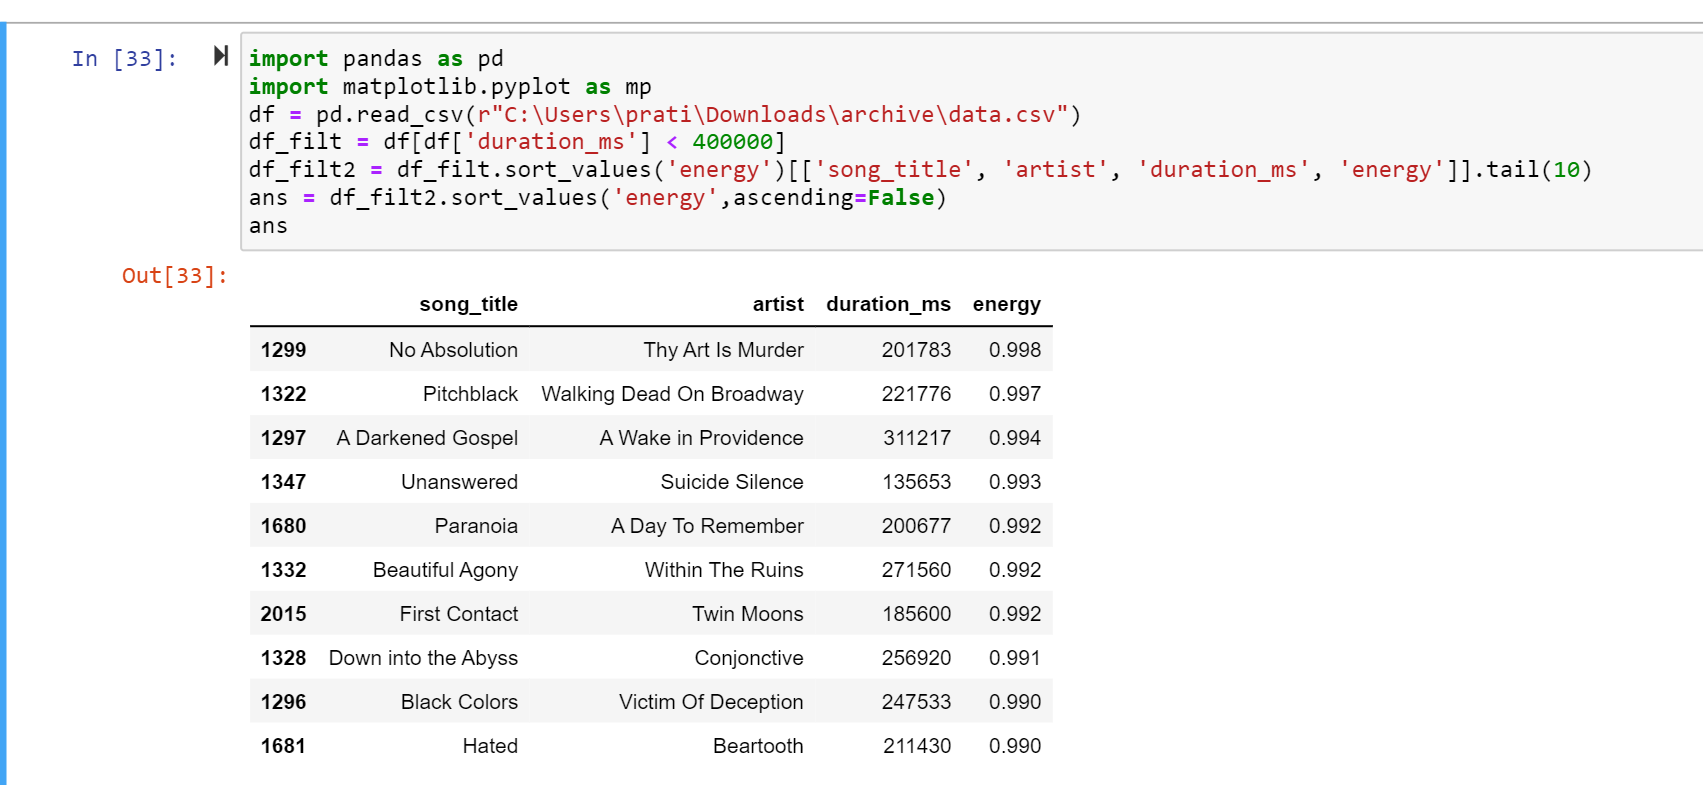Image resolution: width=1703 pixels, height=785 pixels.
Task: Select row index 1347
Action: point(283,482)
